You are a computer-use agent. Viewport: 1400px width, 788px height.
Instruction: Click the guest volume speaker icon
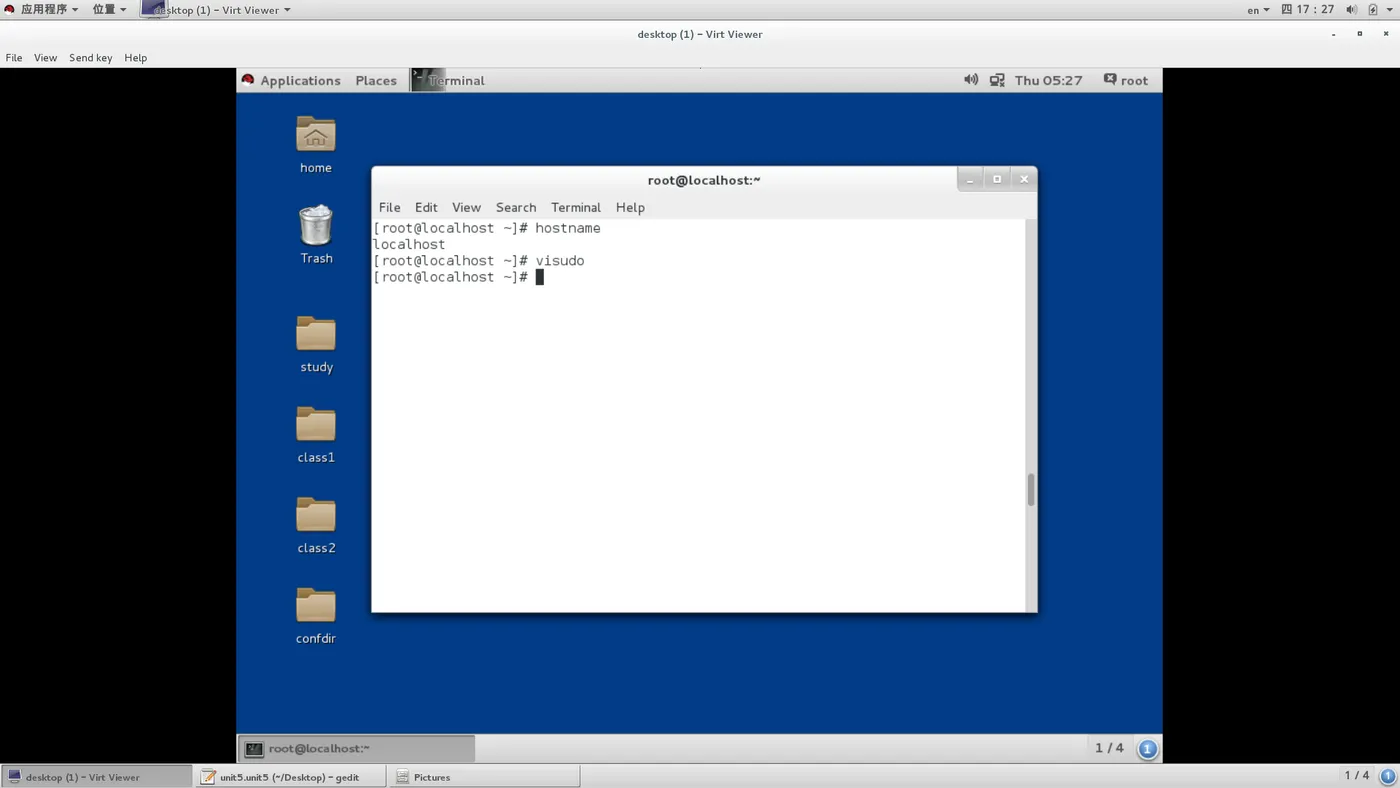point(970,80)
